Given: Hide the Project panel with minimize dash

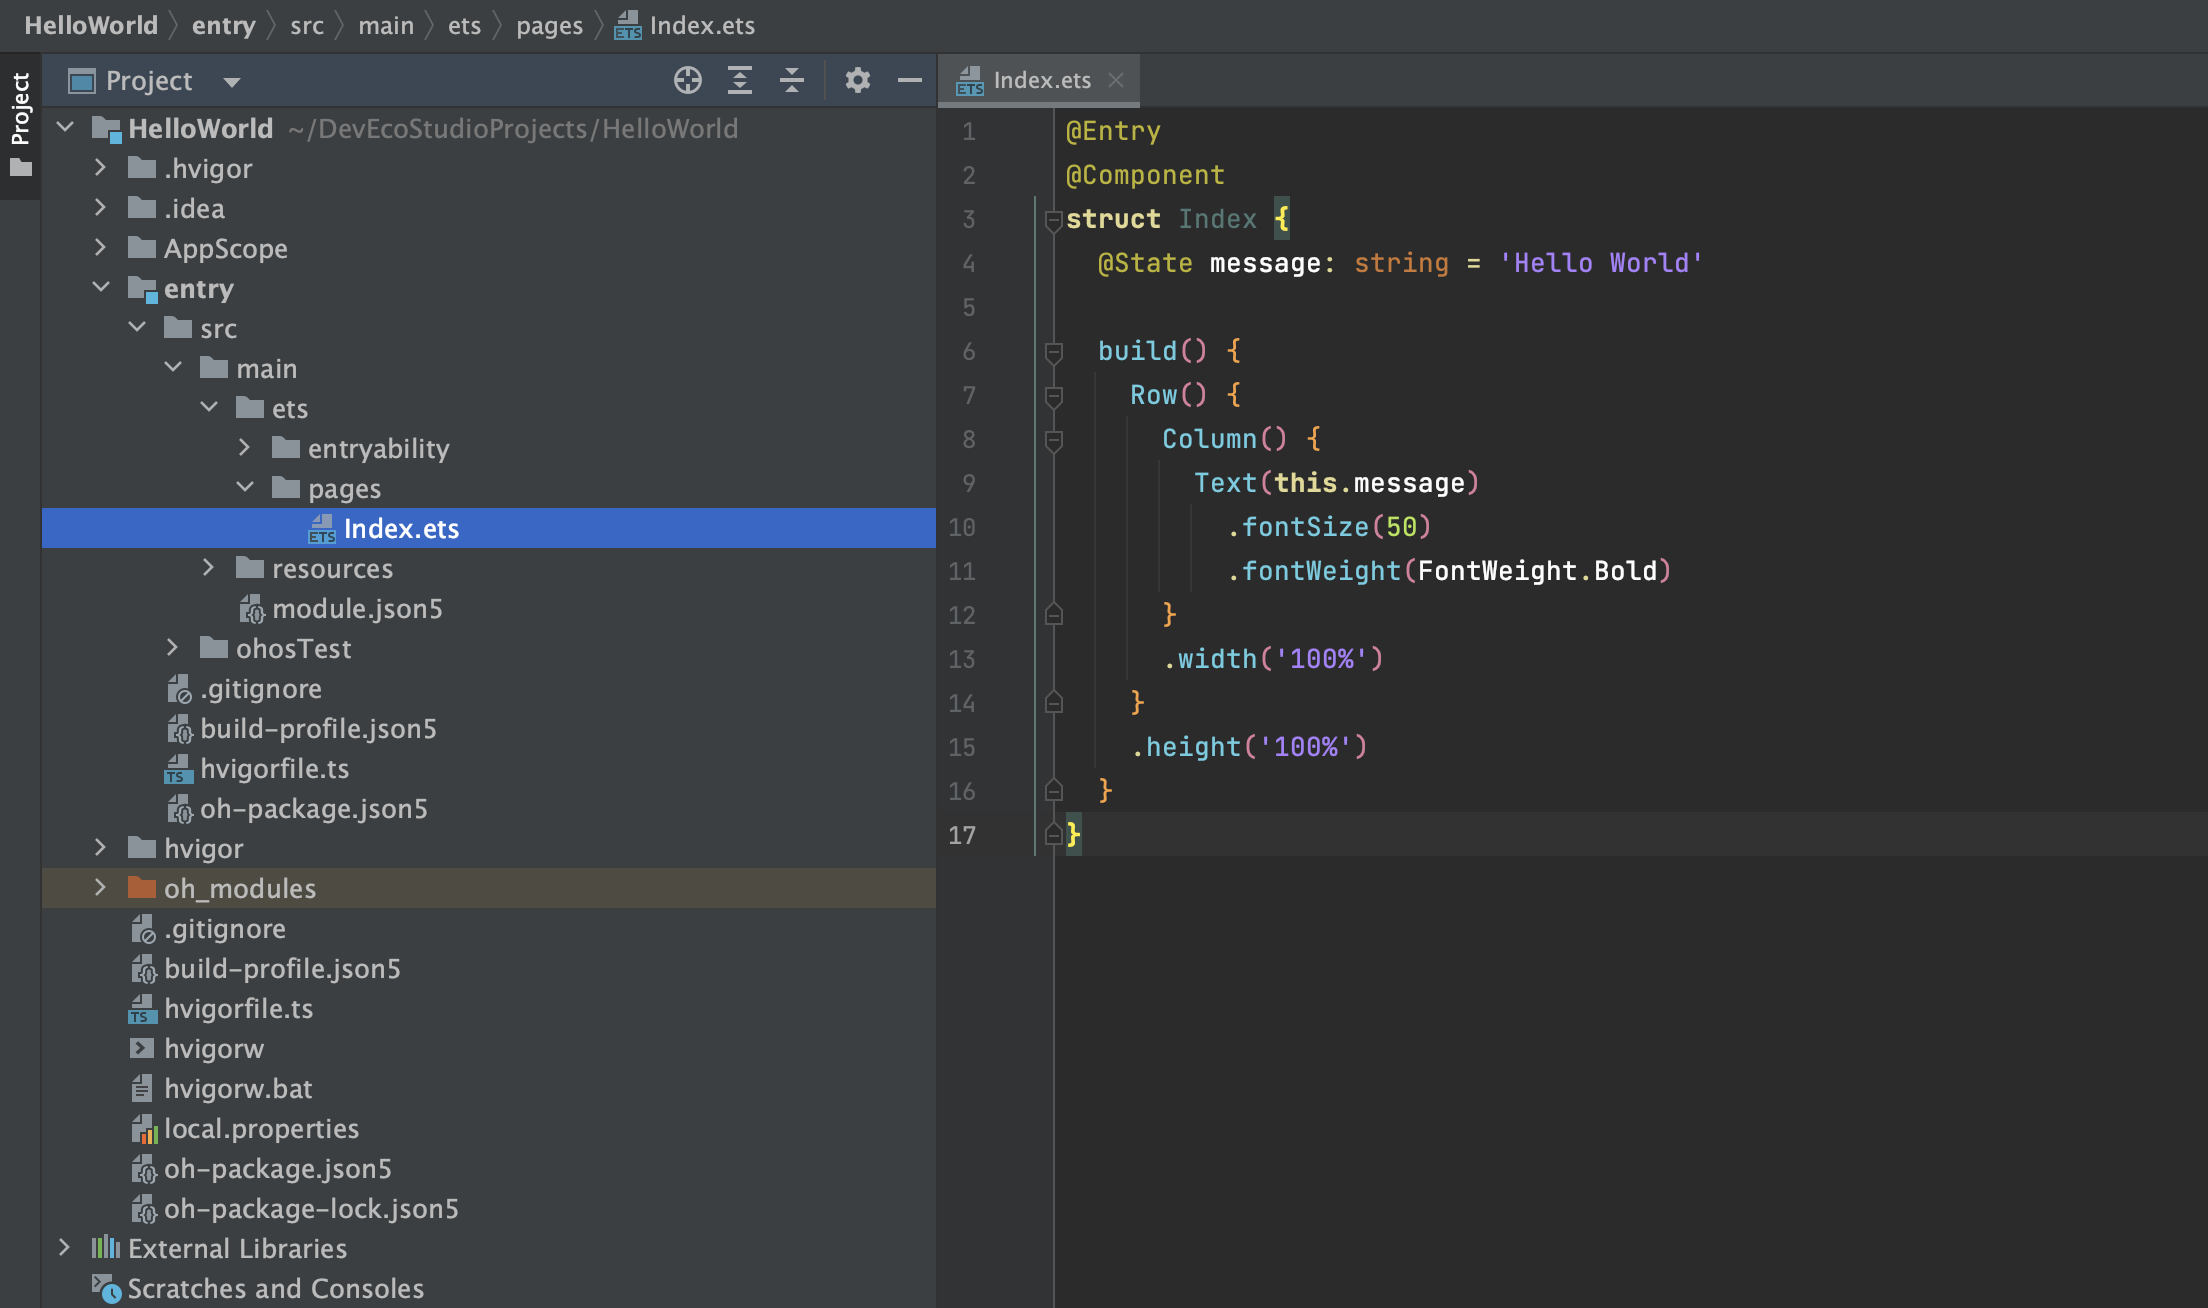Looking at the screenshot, I should (x=910, y=80).
